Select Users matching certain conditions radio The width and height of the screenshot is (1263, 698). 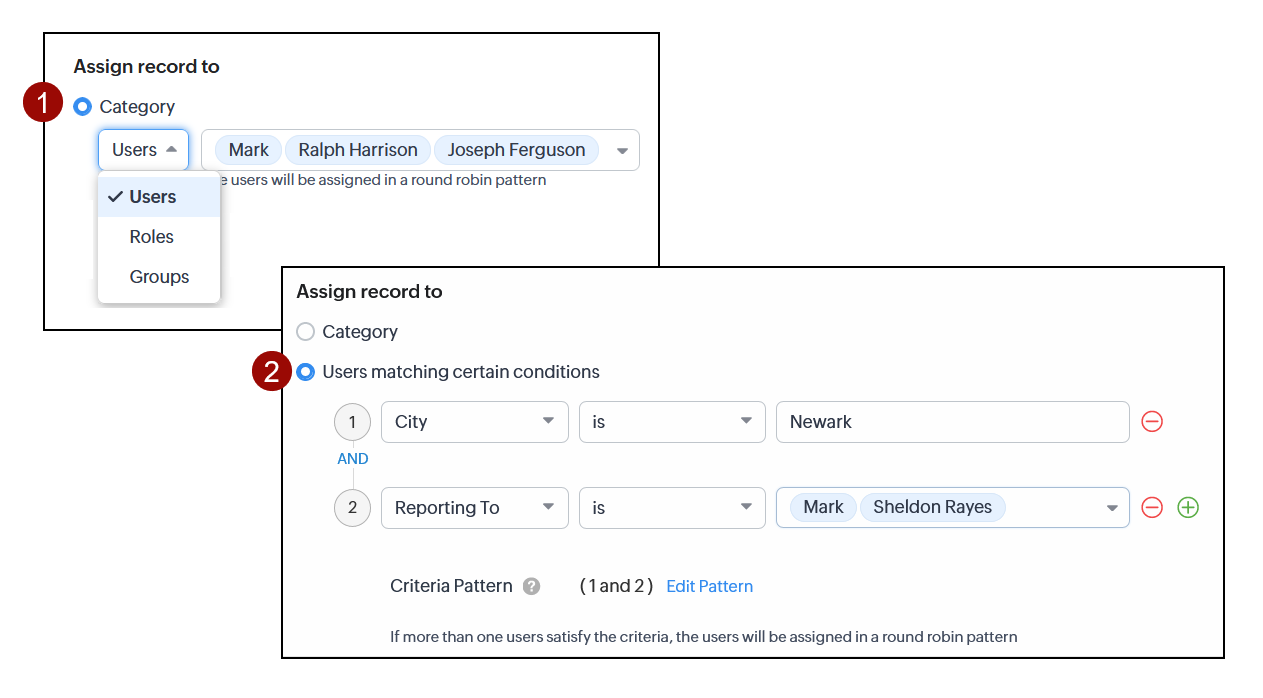pos(306,372)
